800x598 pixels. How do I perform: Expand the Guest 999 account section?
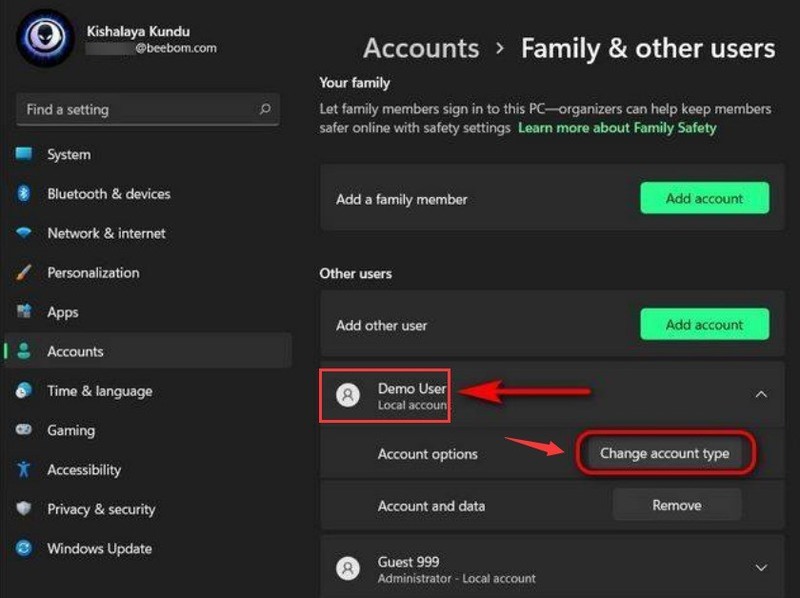click(x=759, y=569)
